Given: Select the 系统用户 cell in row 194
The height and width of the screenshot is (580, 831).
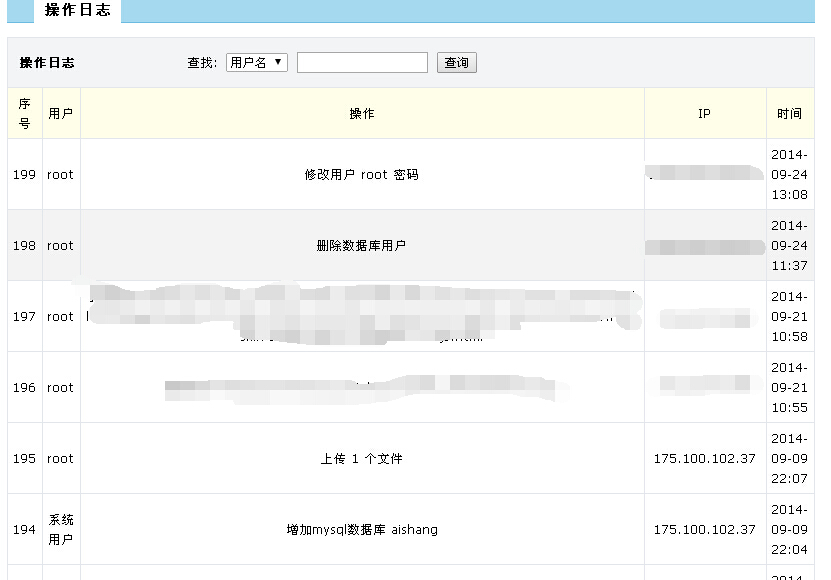Looking at the screenshot, I should (x=60, y=529).
